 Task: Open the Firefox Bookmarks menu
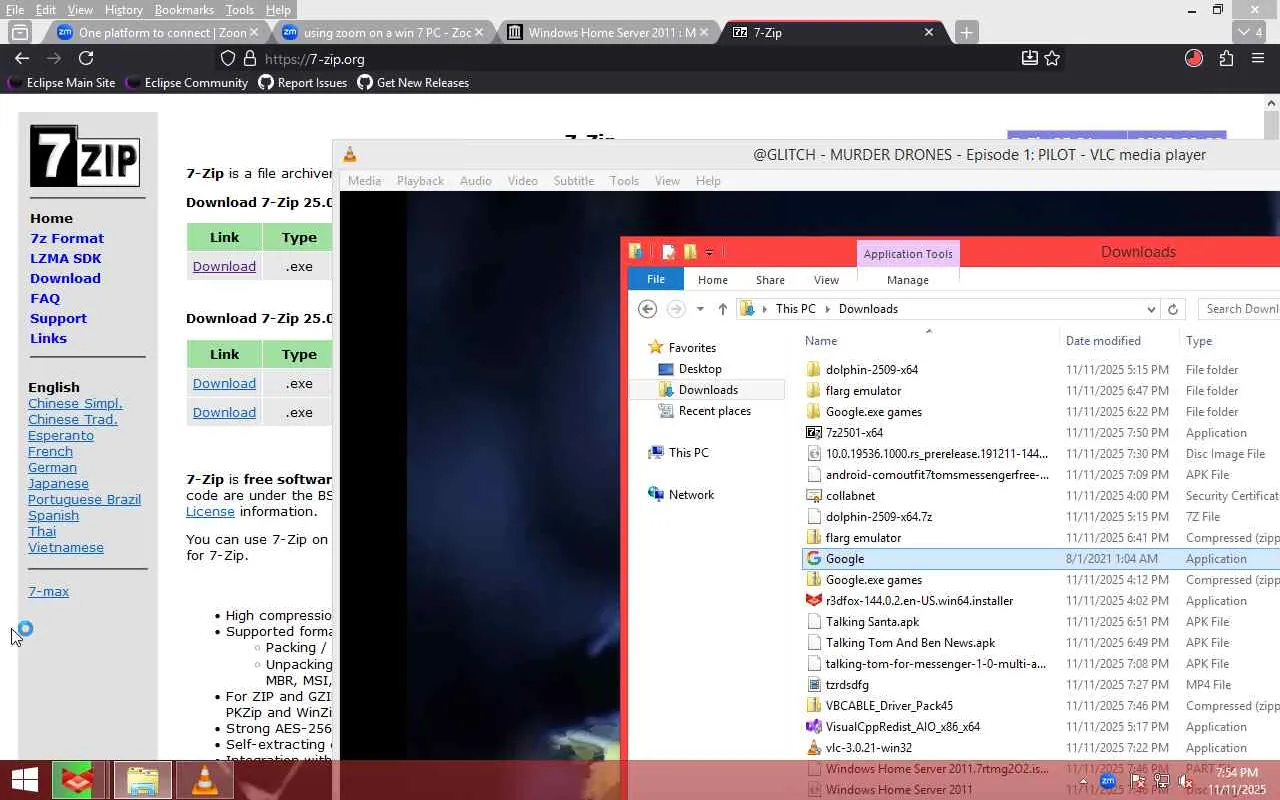click(184, 10)
